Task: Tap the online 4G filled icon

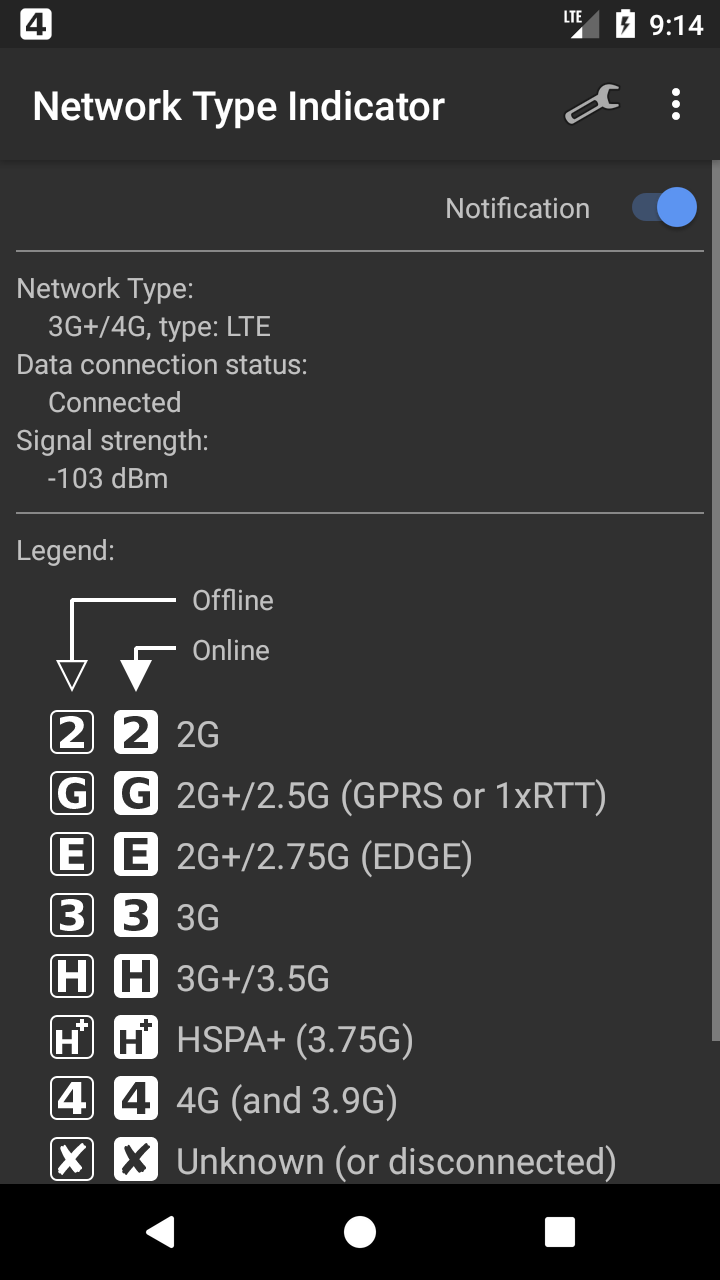Action: click(x=136, y=1100)
